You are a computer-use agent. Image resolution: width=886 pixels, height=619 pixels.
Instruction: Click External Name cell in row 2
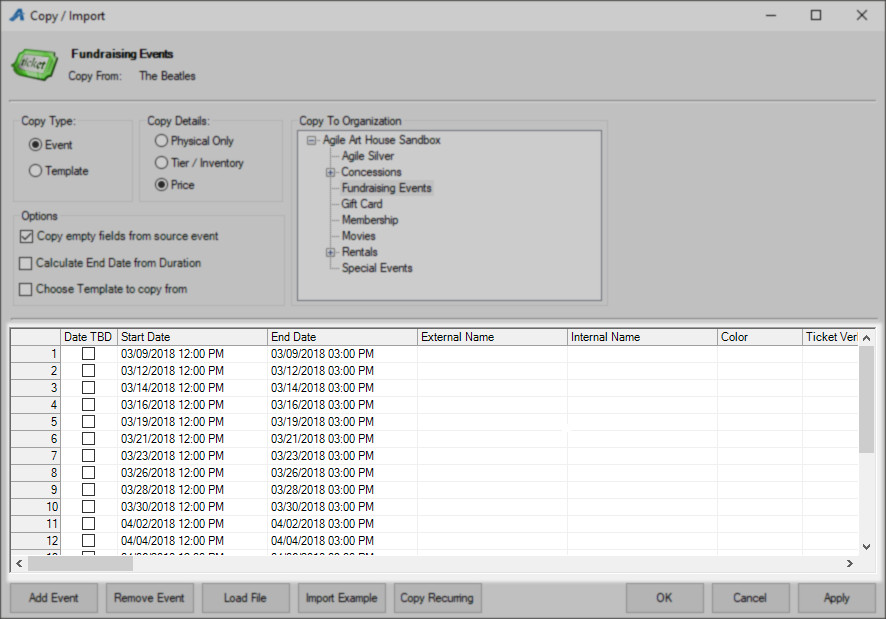click(492, 371)
